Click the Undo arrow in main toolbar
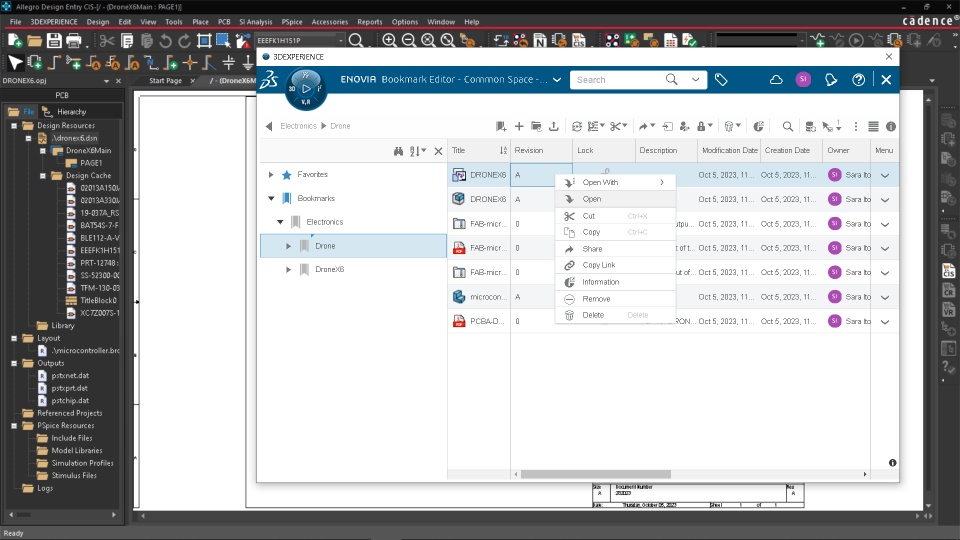 pyautogui.click(x=165, y=41)
